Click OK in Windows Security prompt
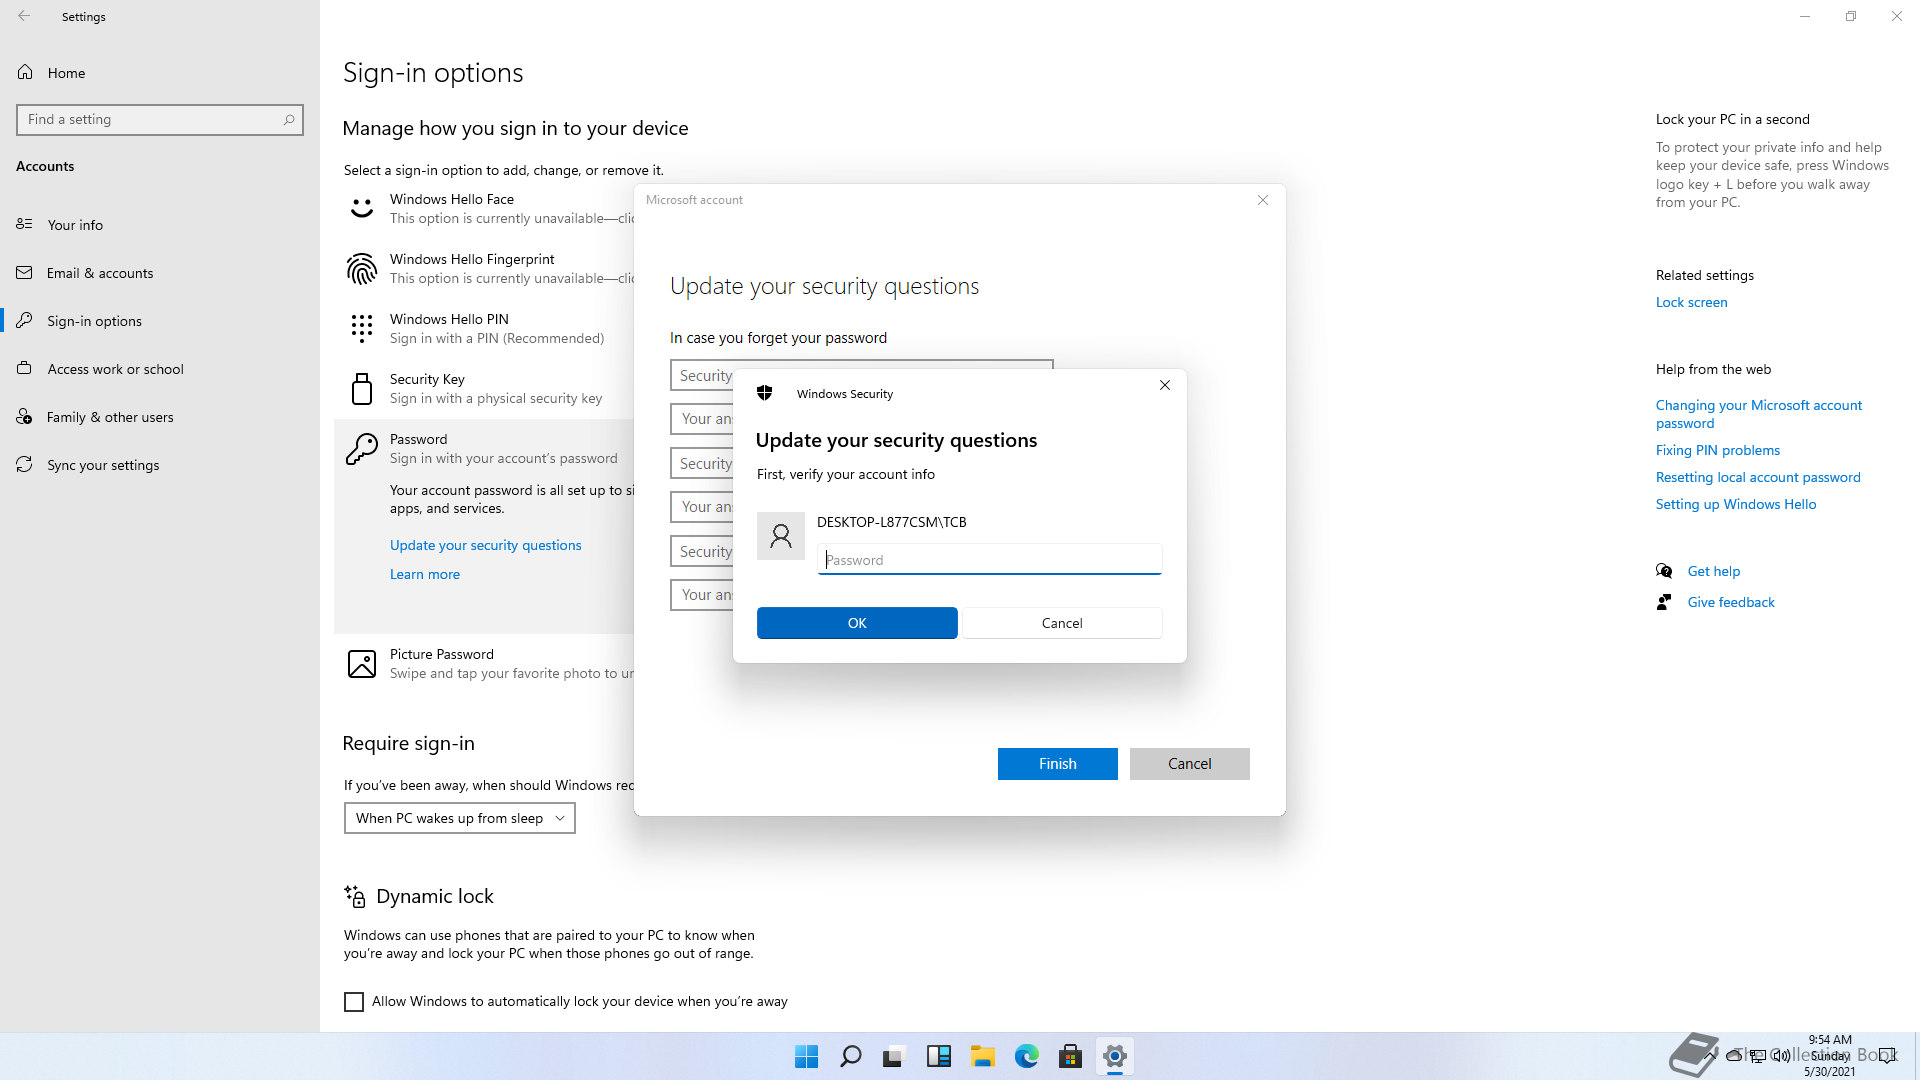 tap(857, 623)
